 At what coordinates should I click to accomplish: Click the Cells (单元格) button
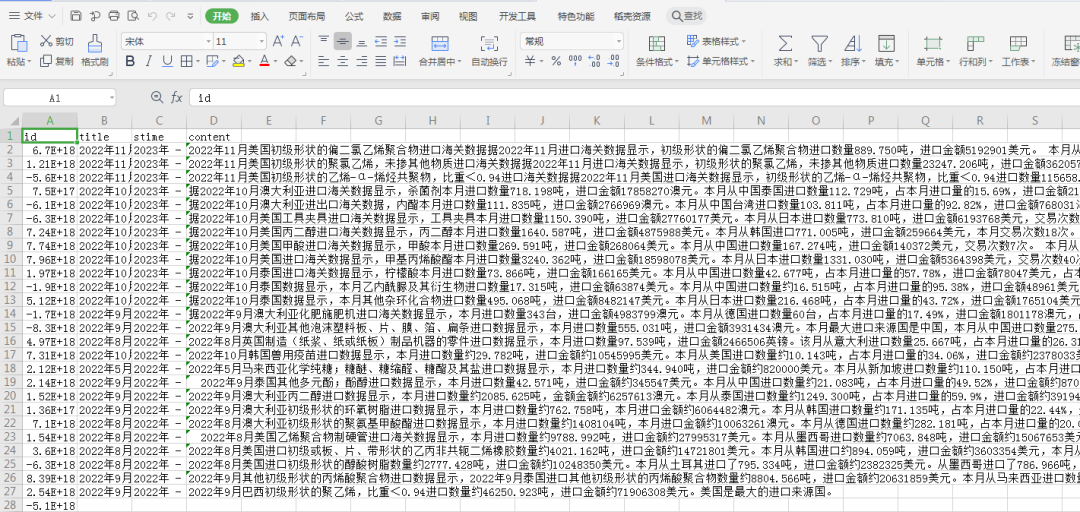[933, 51]
